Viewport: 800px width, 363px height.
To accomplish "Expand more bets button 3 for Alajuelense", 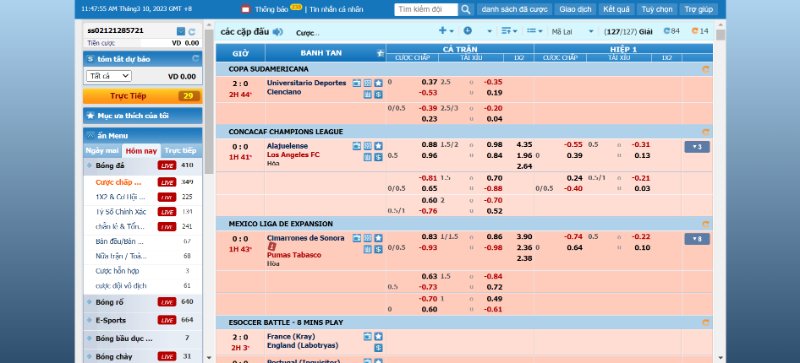I will click(696, 147).
